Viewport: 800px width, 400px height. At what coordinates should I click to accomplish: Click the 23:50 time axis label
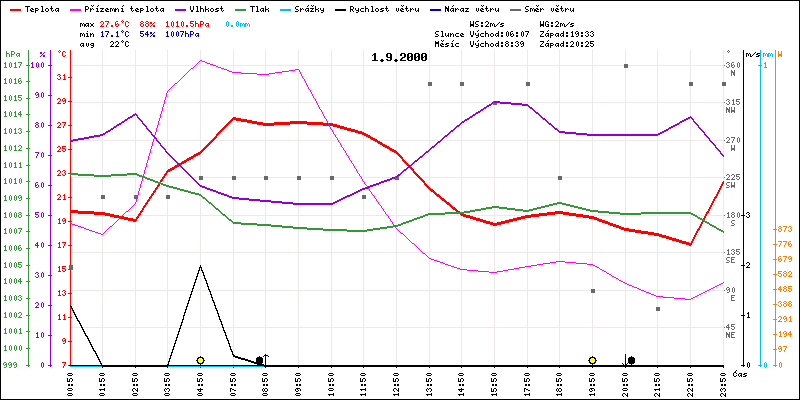tap(724, 381)
